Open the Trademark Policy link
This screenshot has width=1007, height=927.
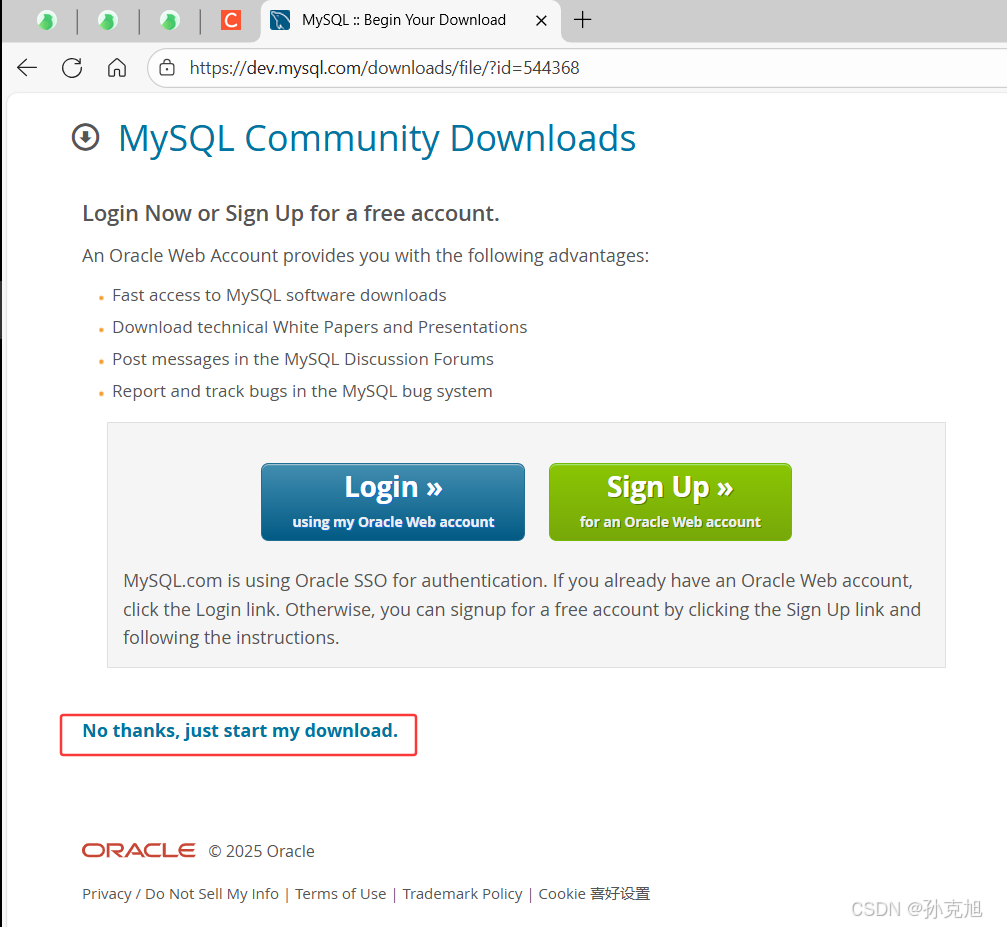point(462,894)
